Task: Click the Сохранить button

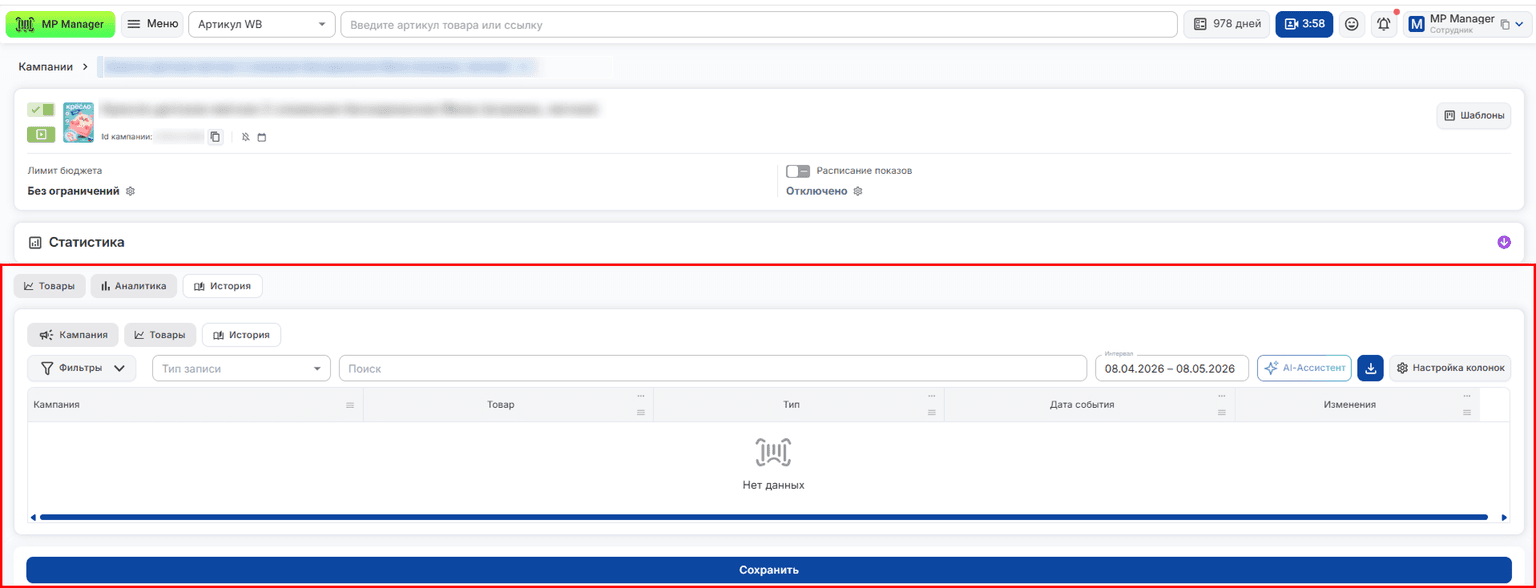Action: coord(768,570)
